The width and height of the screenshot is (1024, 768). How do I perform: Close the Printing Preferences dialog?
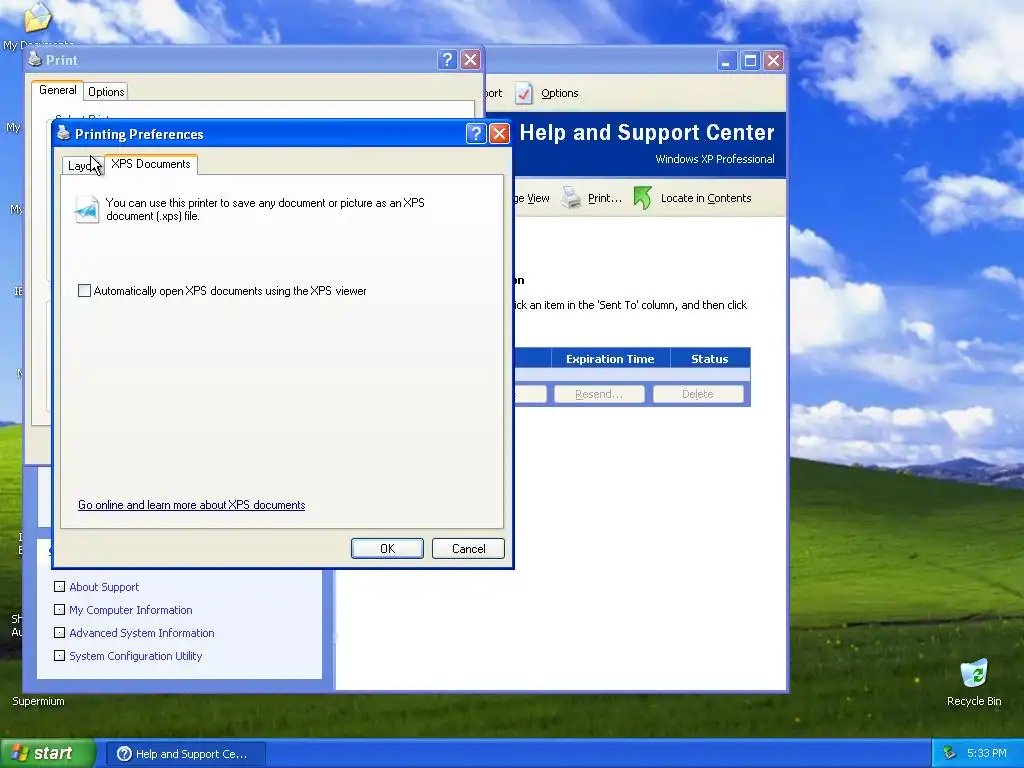(500, 133)
